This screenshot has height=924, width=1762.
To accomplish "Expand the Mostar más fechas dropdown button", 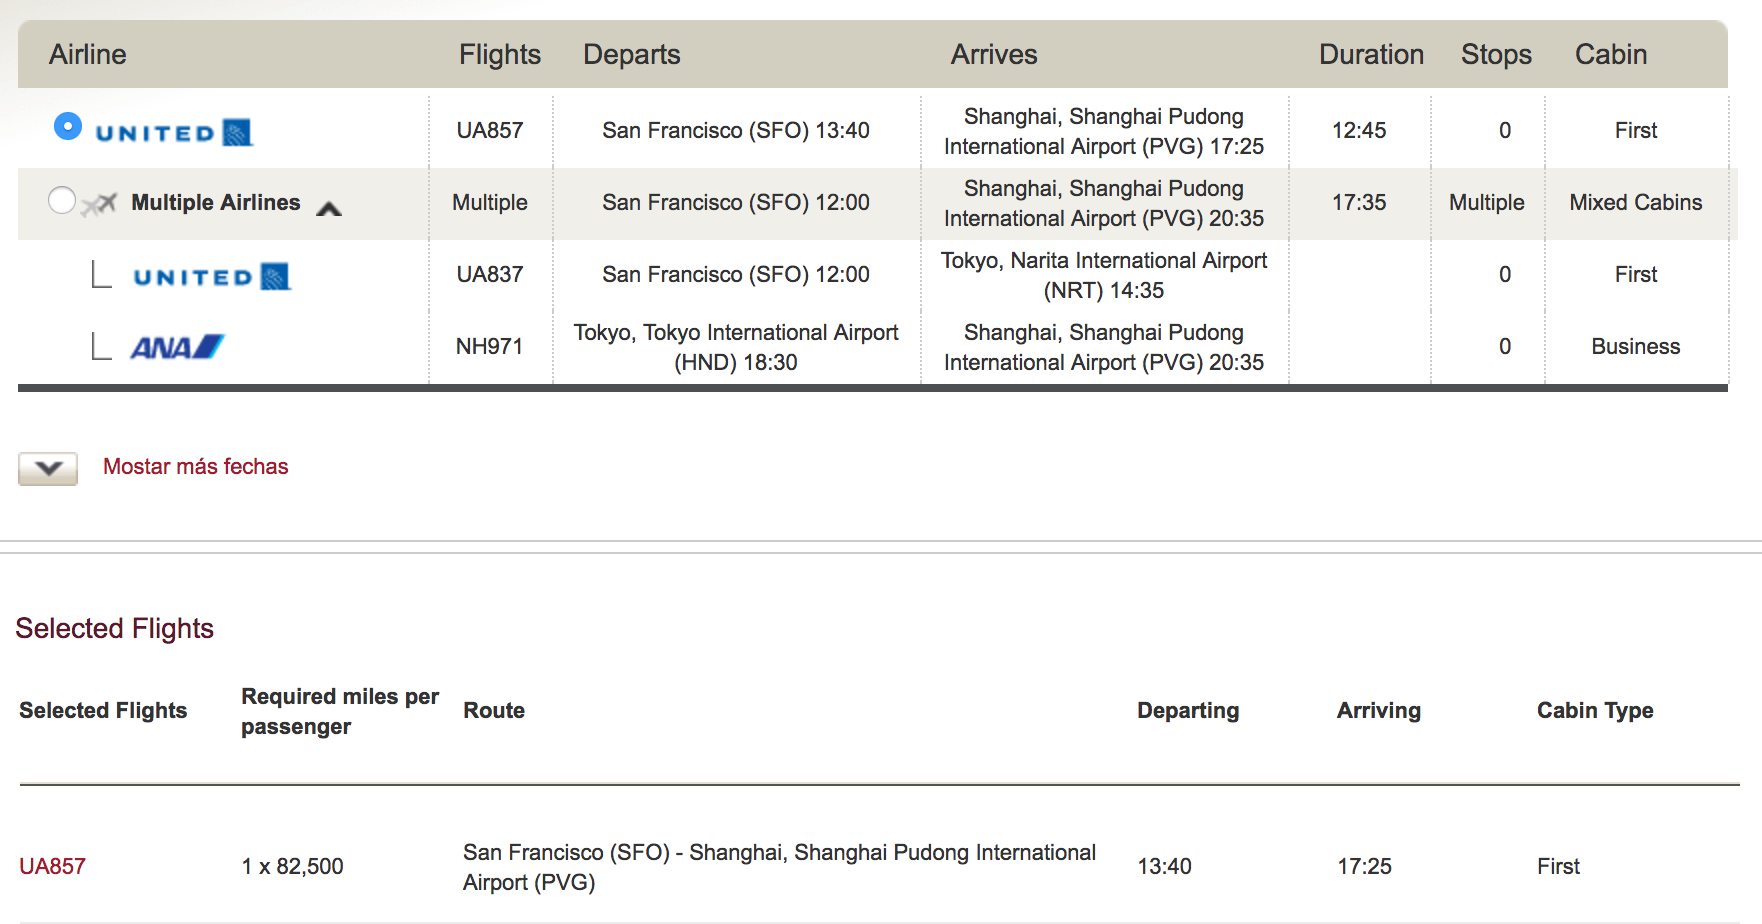I will (48, 468).
